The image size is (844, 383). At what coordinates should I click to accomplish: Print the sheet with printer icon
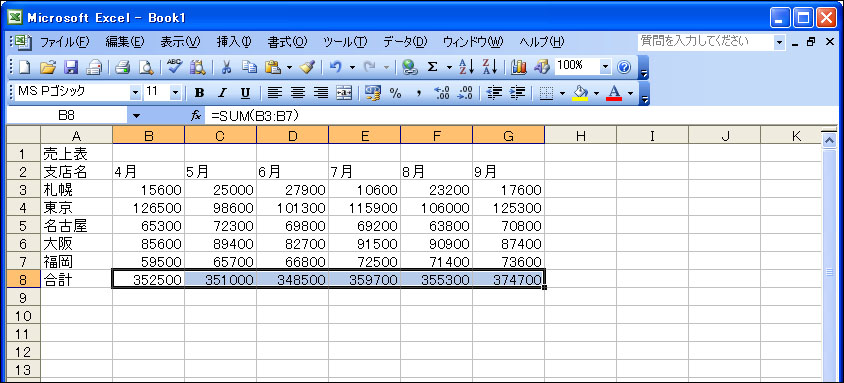tap(123, 67)
